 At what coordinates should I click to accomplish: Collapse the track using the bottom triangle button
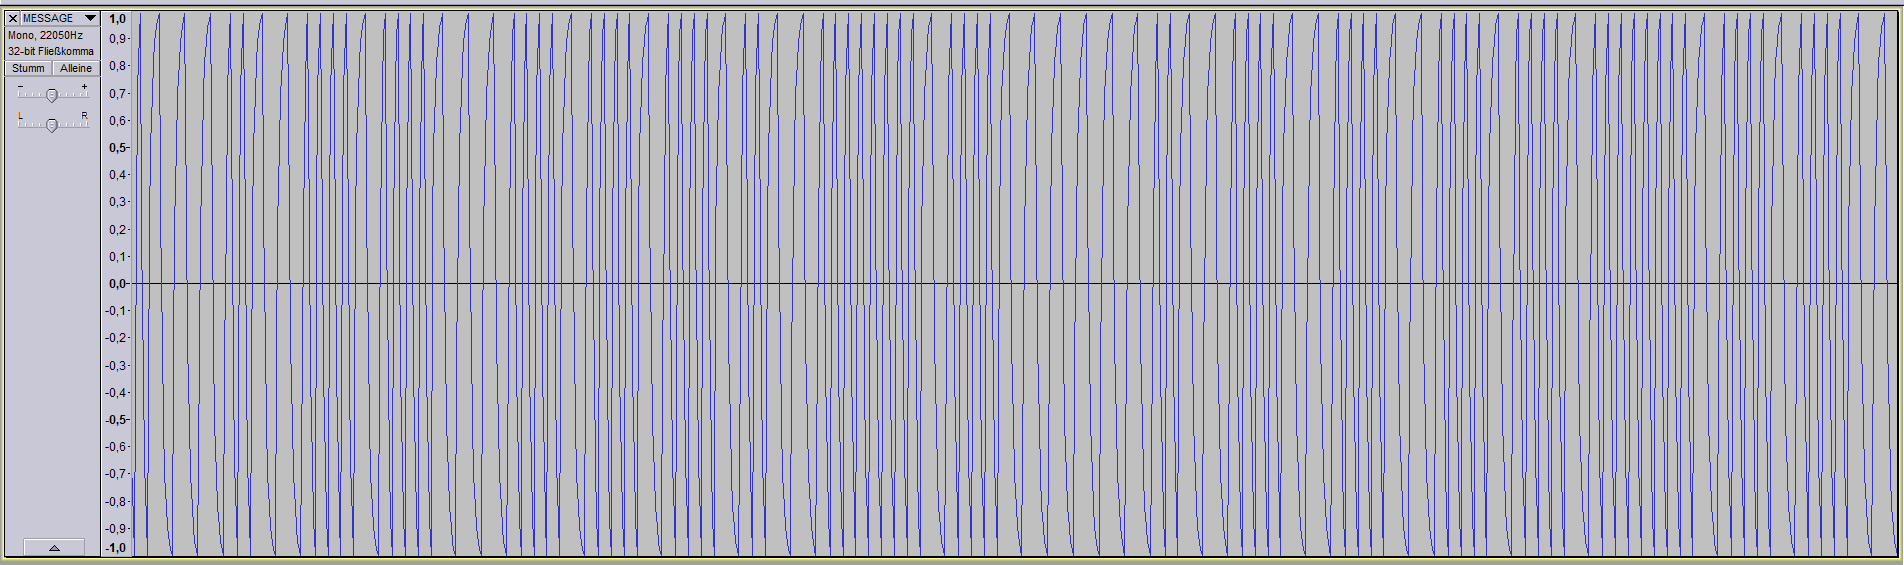click(54, 547)
